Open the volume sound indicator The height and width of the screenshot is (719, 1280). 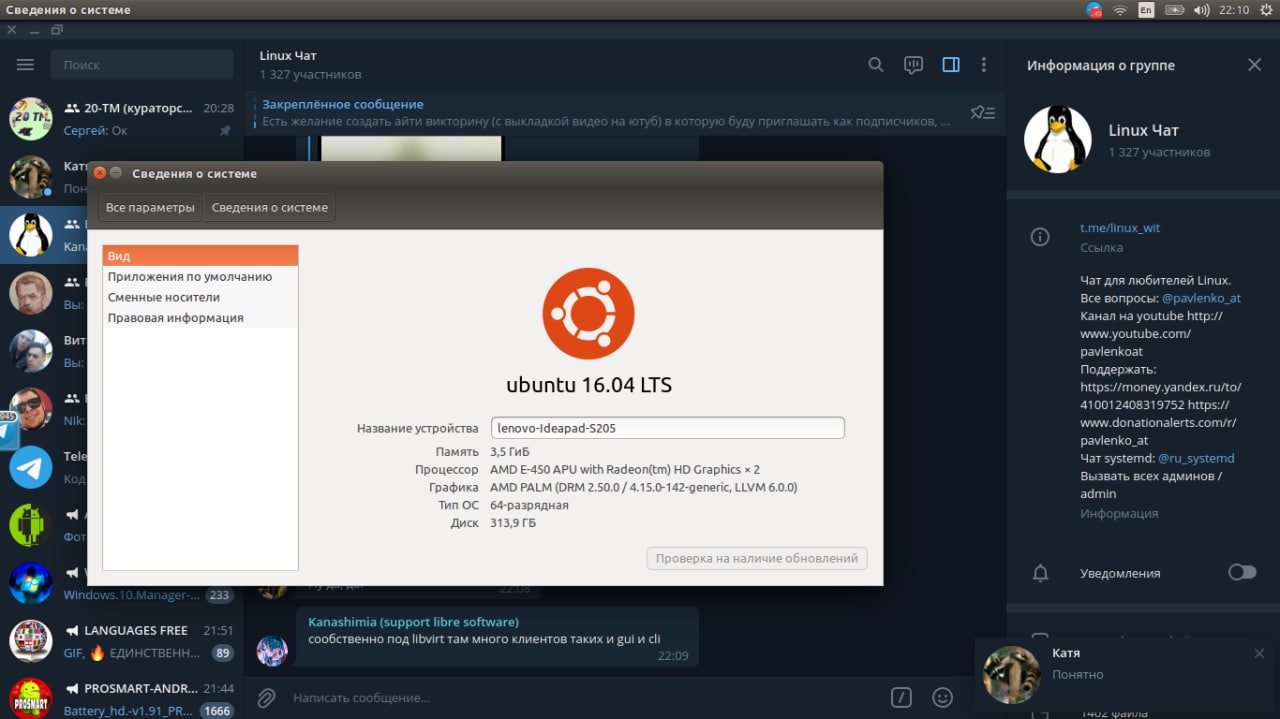click(x=1201, y=10)
